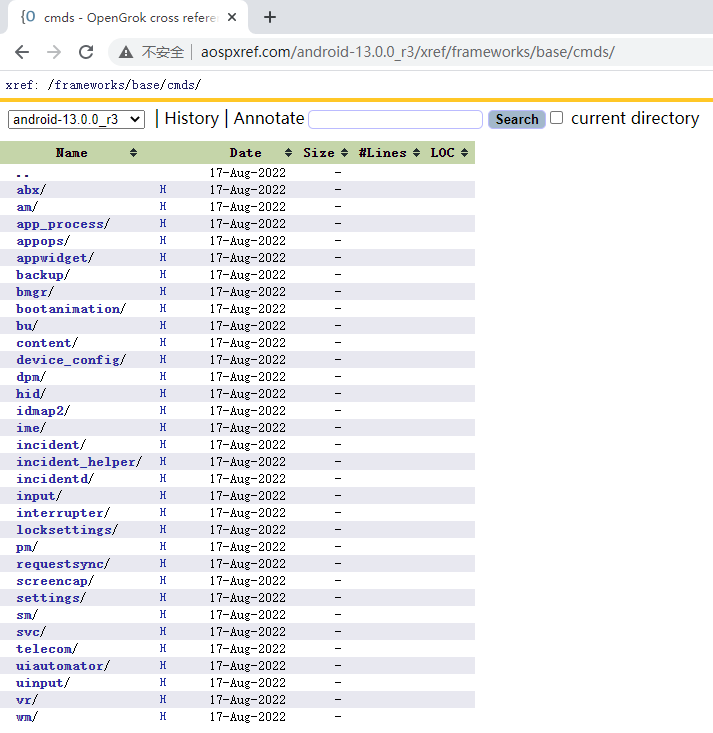
Task: Click the history H icon for pm
Action: click(x=163, y=546)
